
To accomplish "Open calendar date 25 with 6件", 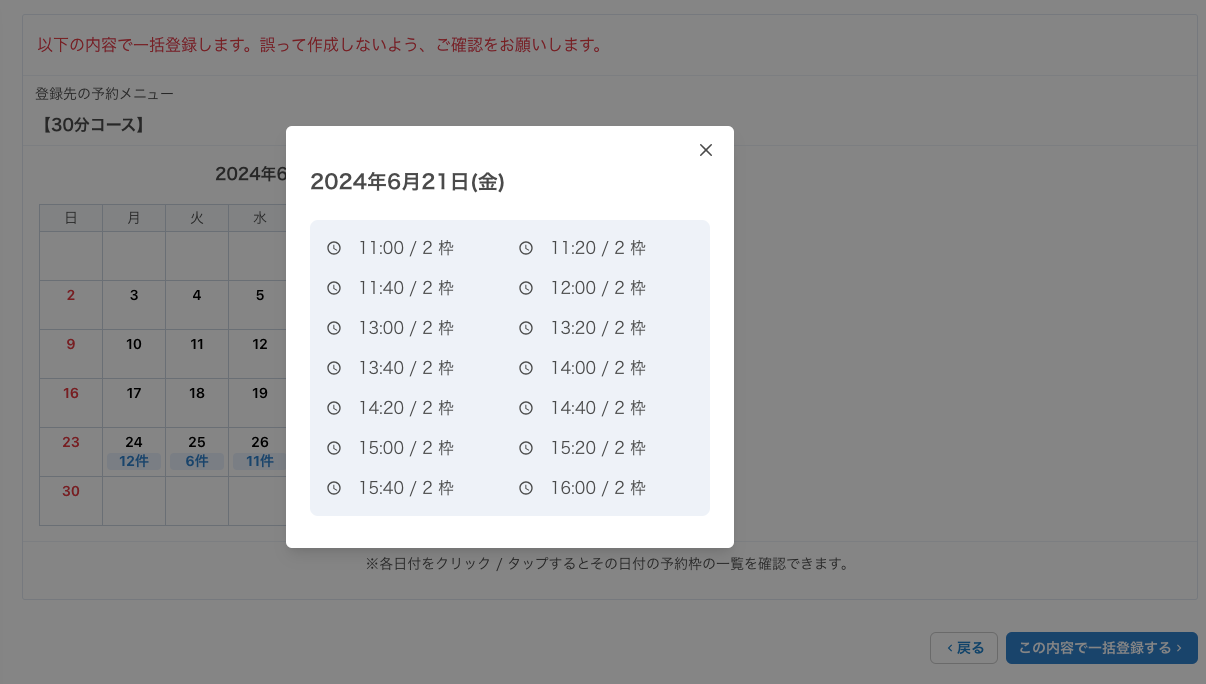I will tap(197, 452).
